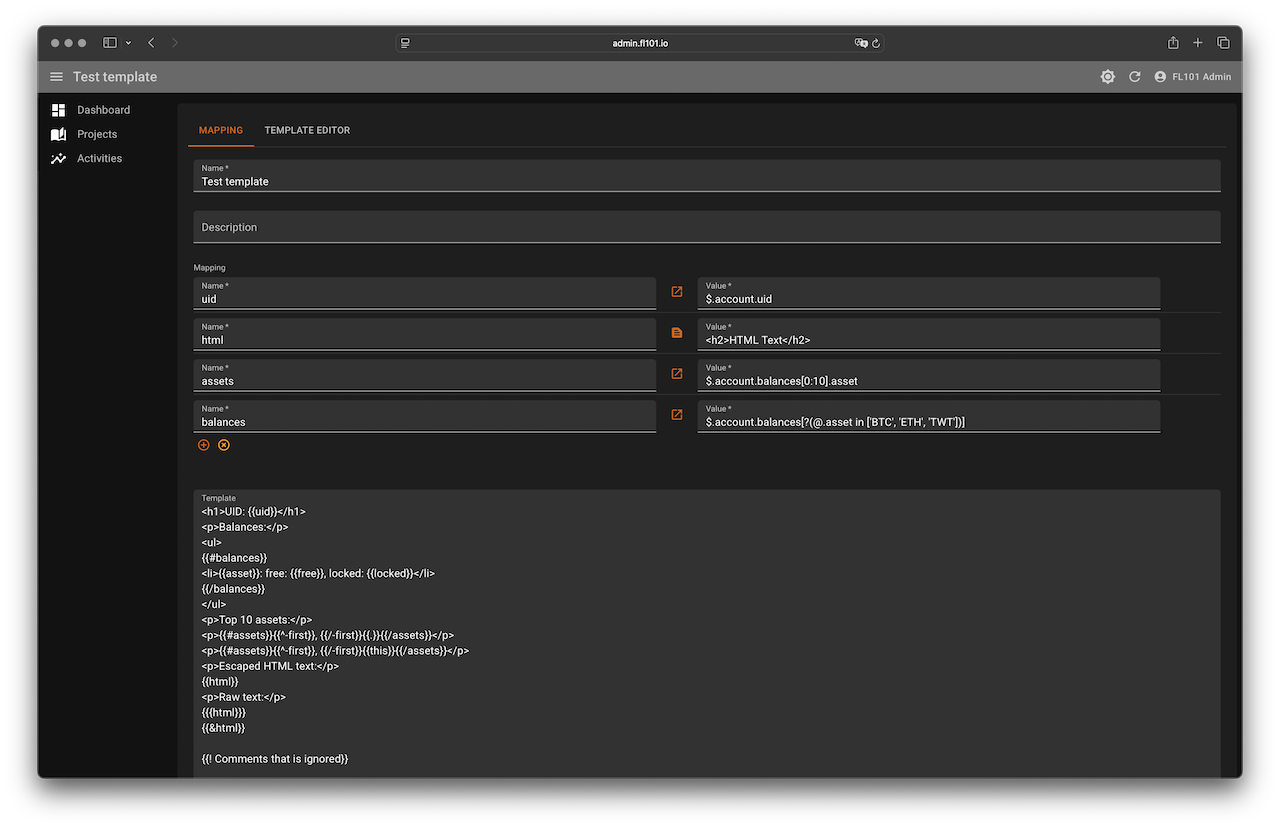Add a new mapping row with plus icon

click(x=204, y=445)
